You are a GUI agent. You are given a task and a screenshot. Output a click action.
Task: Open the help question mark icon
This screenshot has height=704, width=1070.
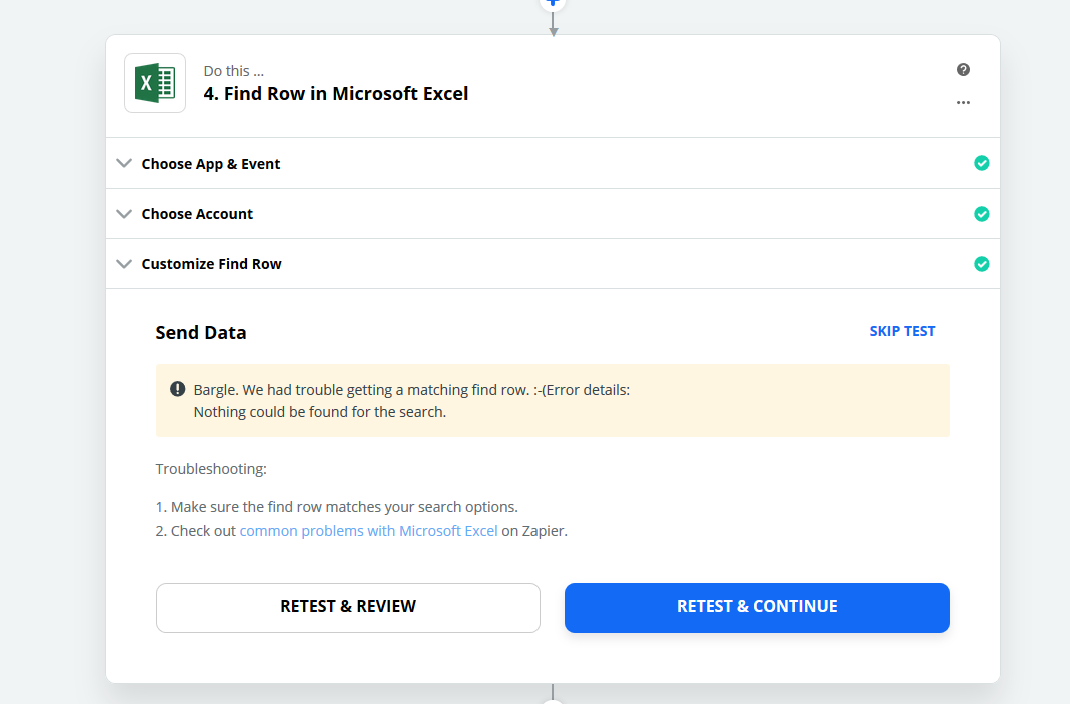(963, 70)
